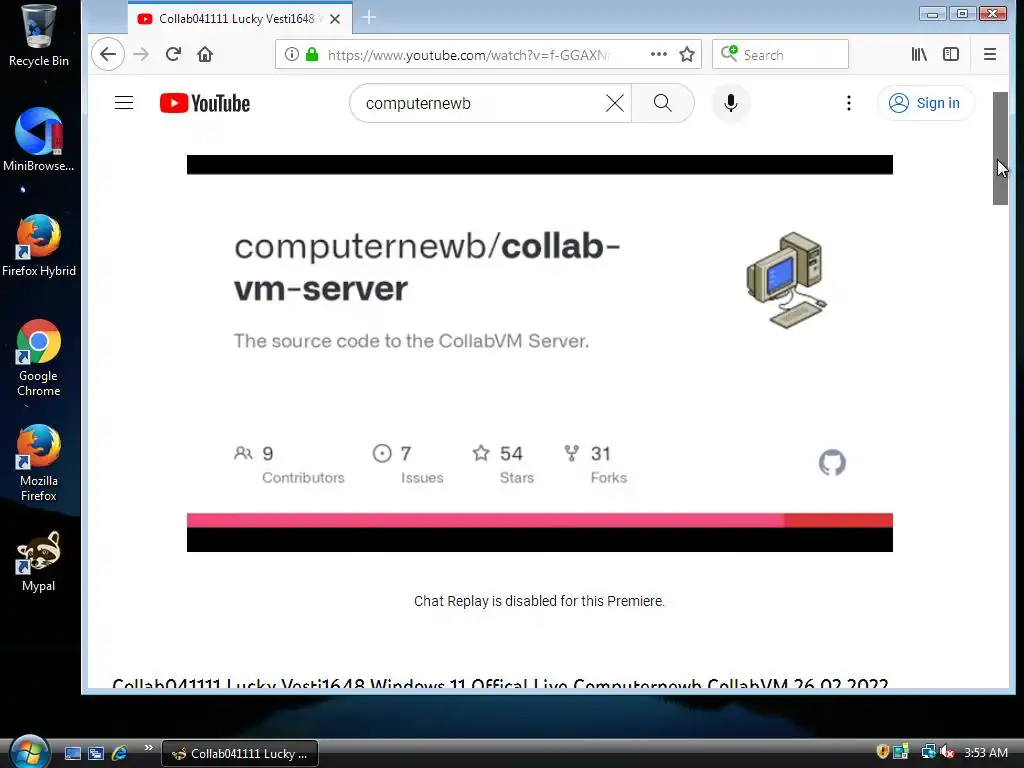Image resolution: width=1024 pixels, height=768 pixels.
Task: Seek in the video's pink progress bar
Action: click(x=539, y=520)
